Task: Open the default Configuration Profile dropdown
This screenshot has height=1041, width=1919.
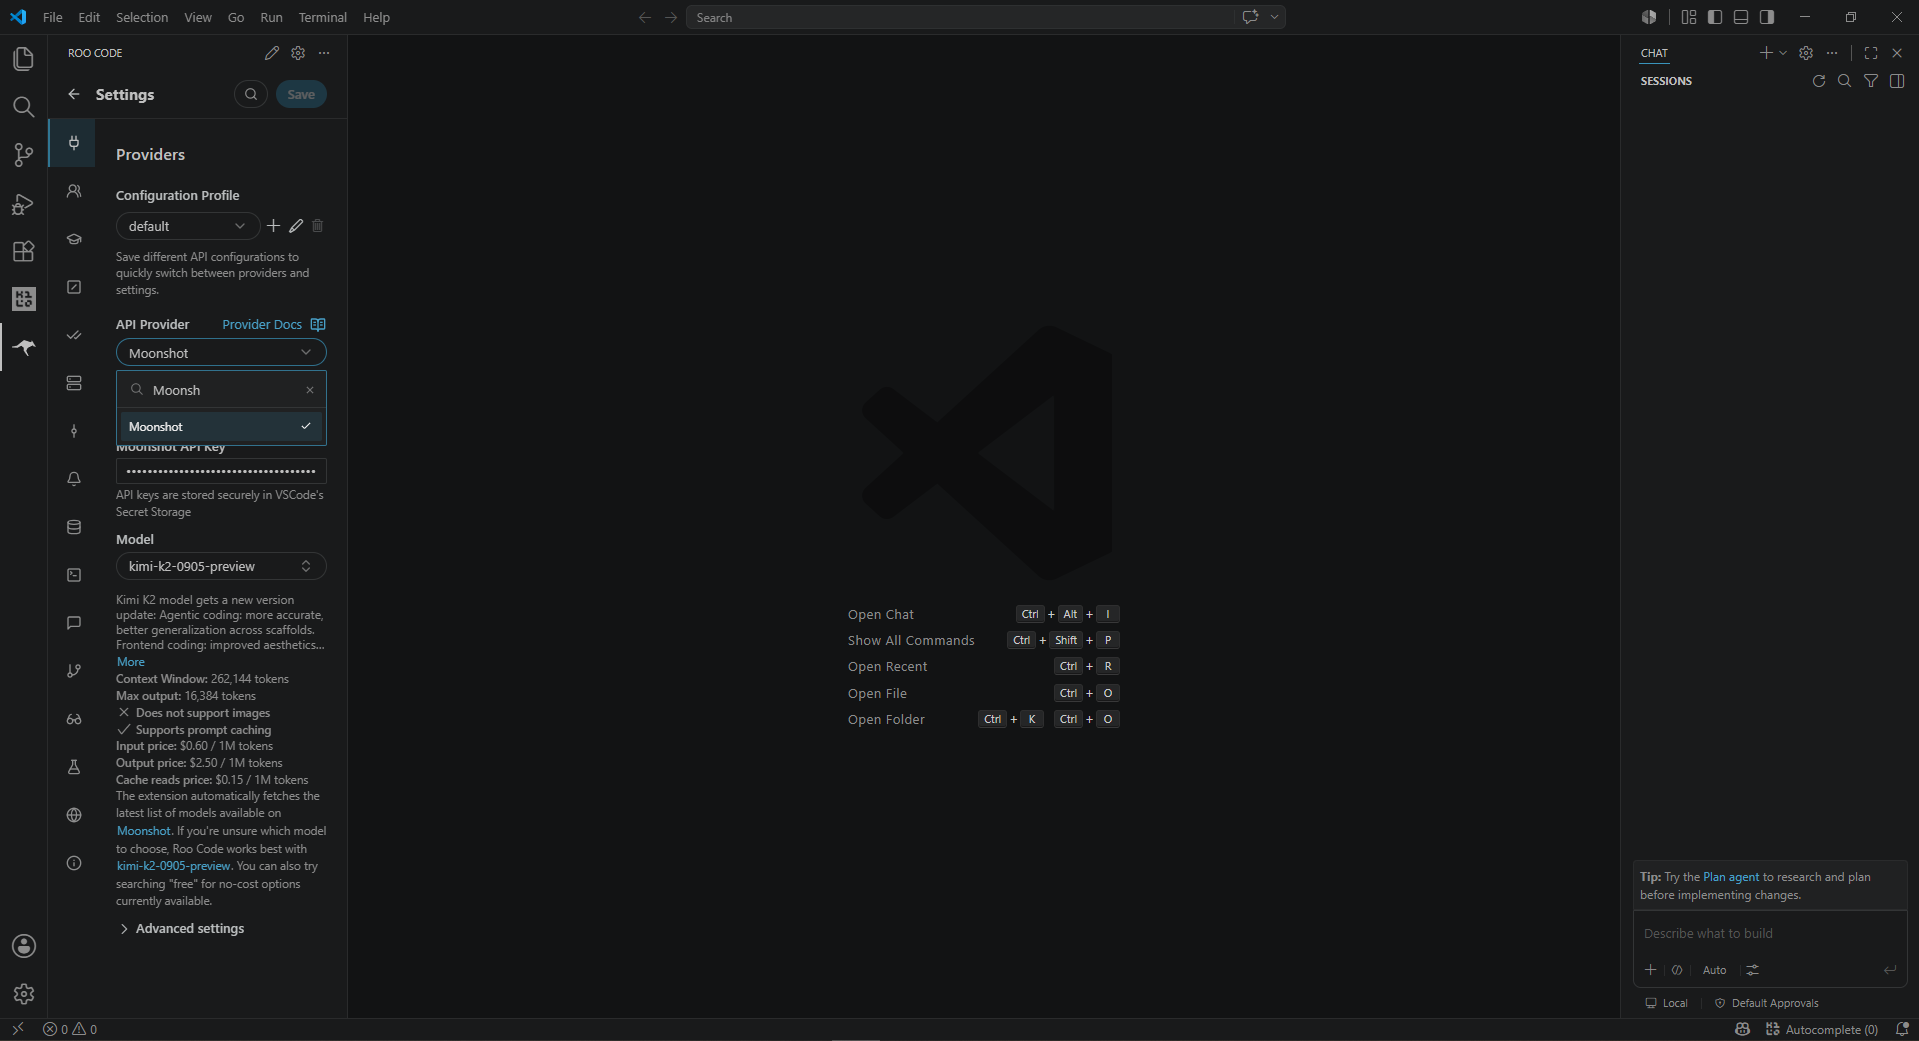Action: (x=188, y=226)
